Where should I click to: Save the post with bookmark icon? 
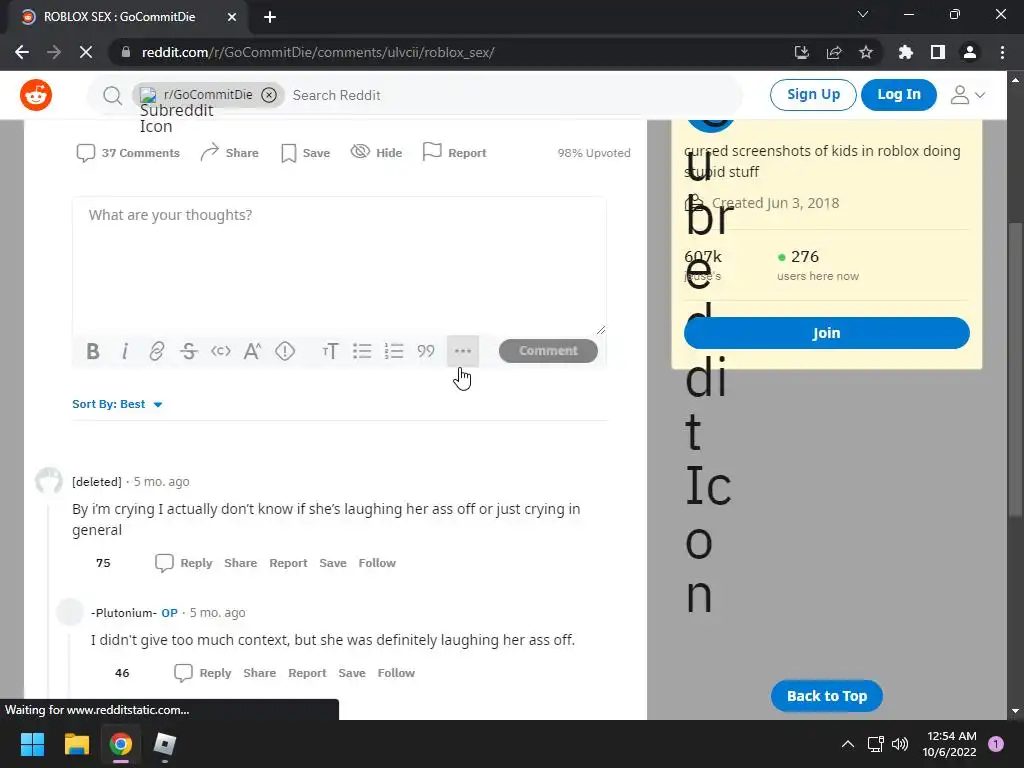click(305, 153)
